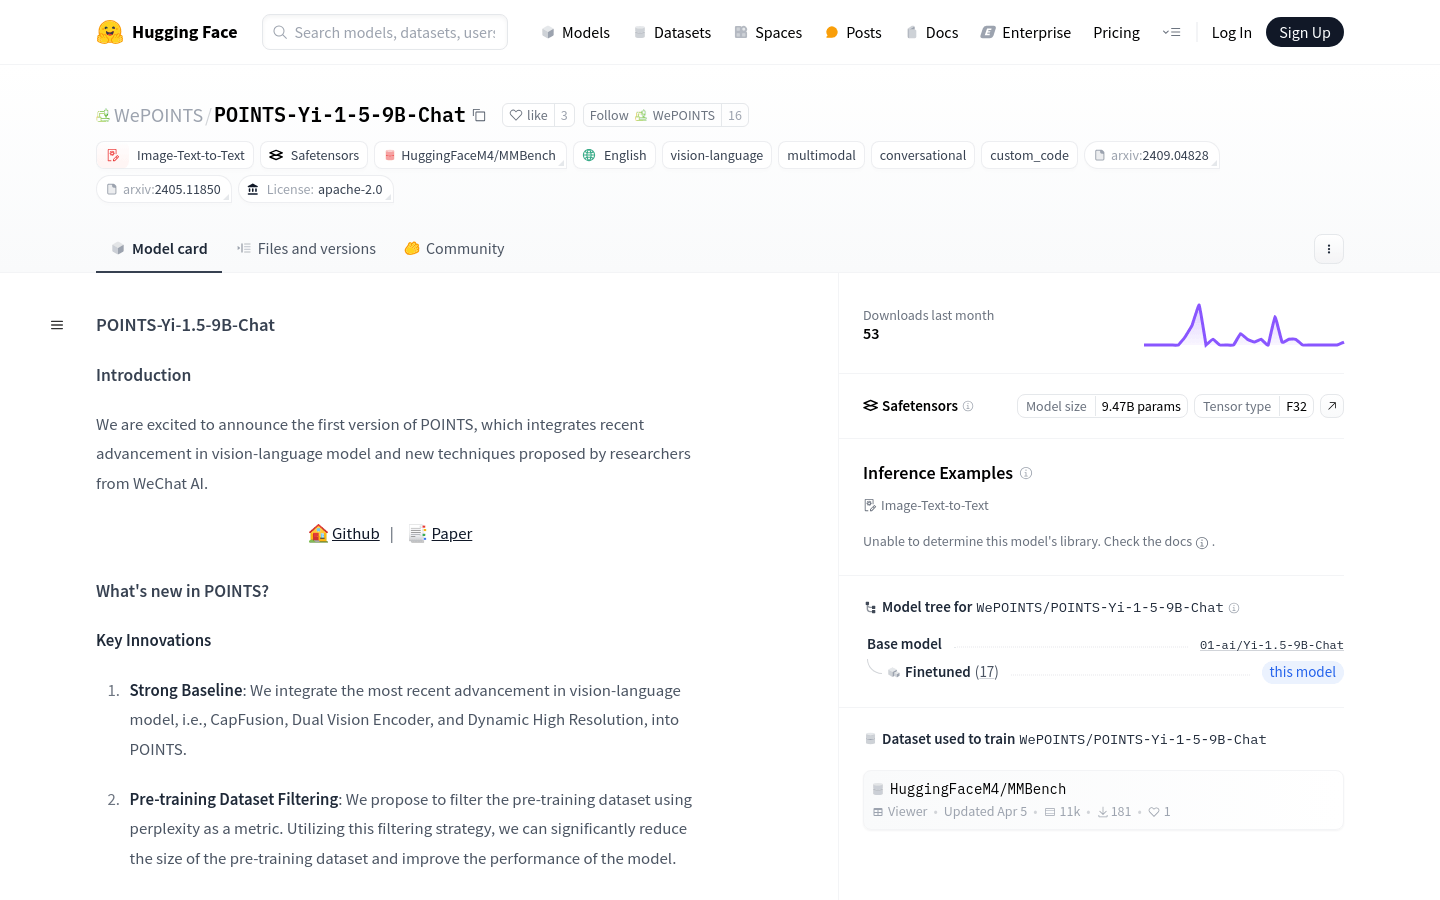
Task: Open base model 01-ai/Yi-1.5-9B-Chat link
Action: [1271, 645]
